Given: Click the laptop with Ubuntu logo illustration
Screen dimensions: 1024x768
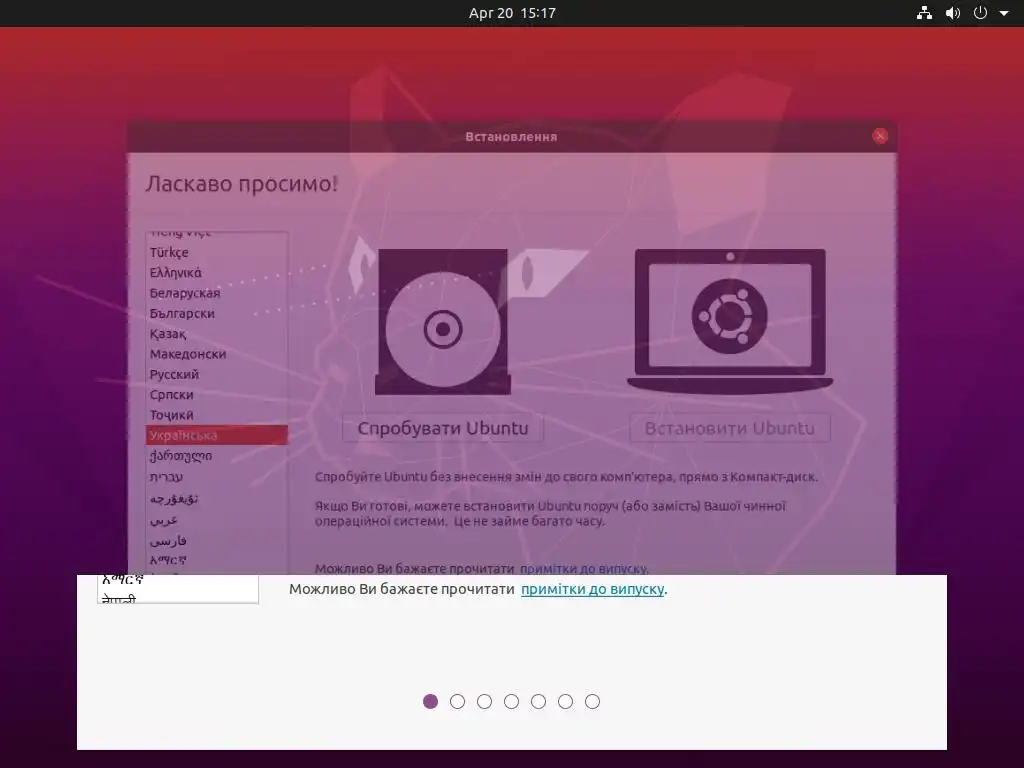Looking at the screenshot, I should coord(729,321).
